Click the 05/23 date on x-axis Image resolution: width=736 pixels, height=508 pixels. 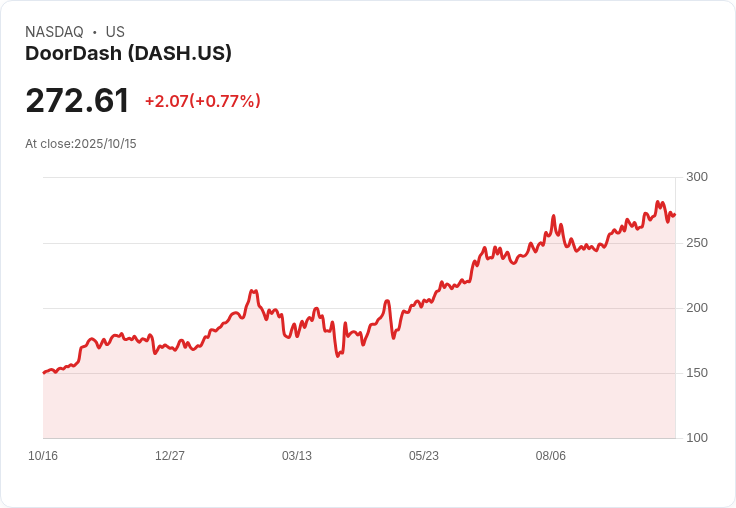[424, 456]
